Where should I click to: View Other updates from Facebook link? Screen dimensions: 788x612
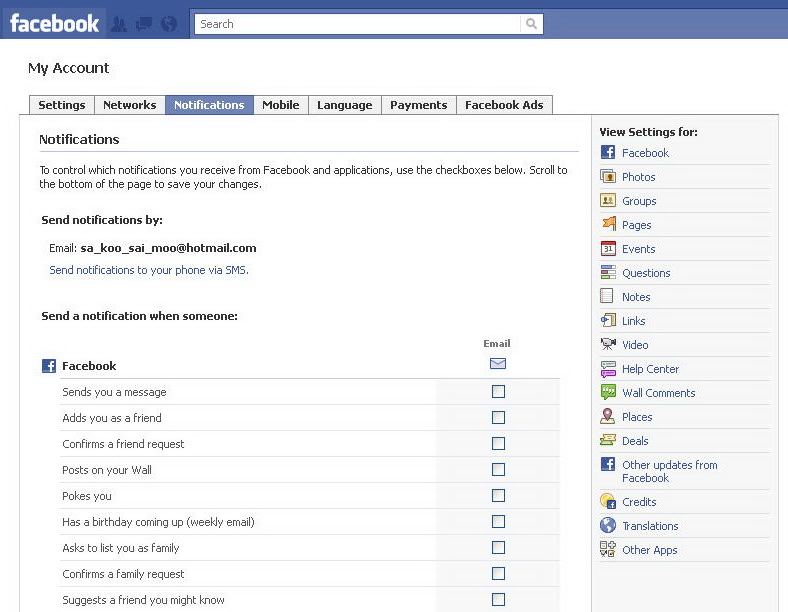click(x=669, y=471)
